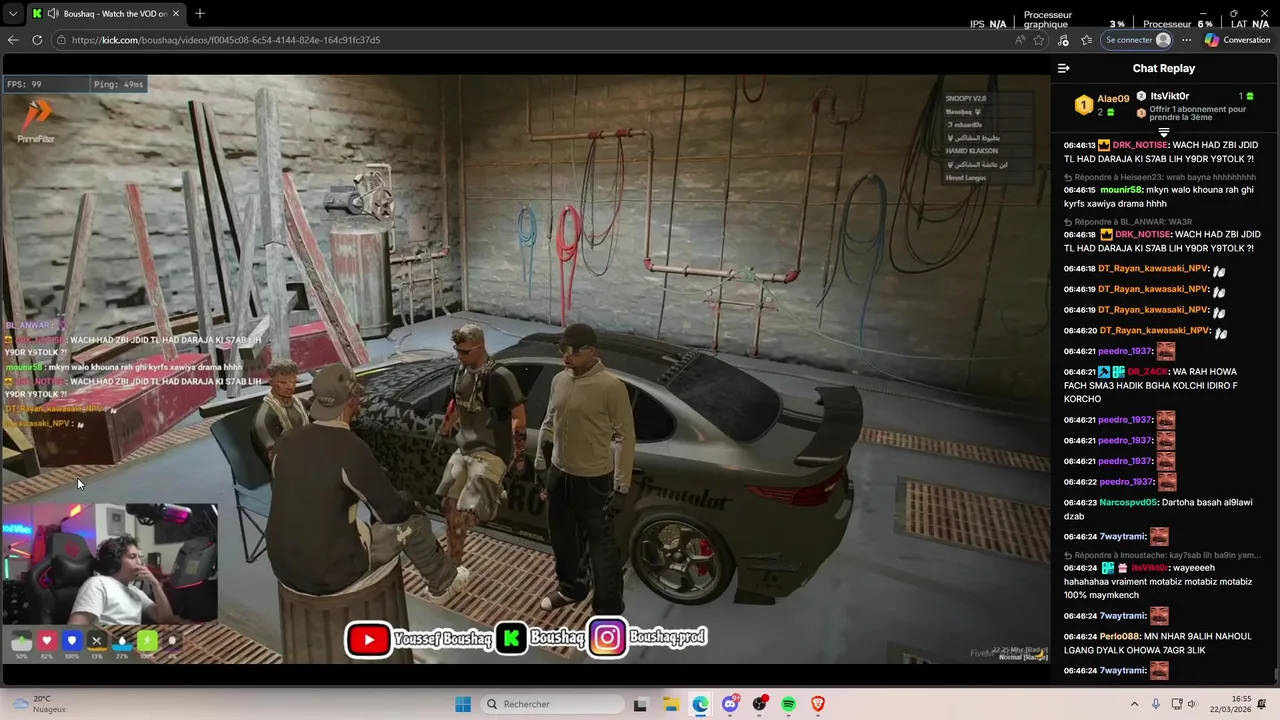This screenshot has height=720, width=1280.
Task: Open a new browser tab
Action: pyautogui.click(x=199, y=14)
